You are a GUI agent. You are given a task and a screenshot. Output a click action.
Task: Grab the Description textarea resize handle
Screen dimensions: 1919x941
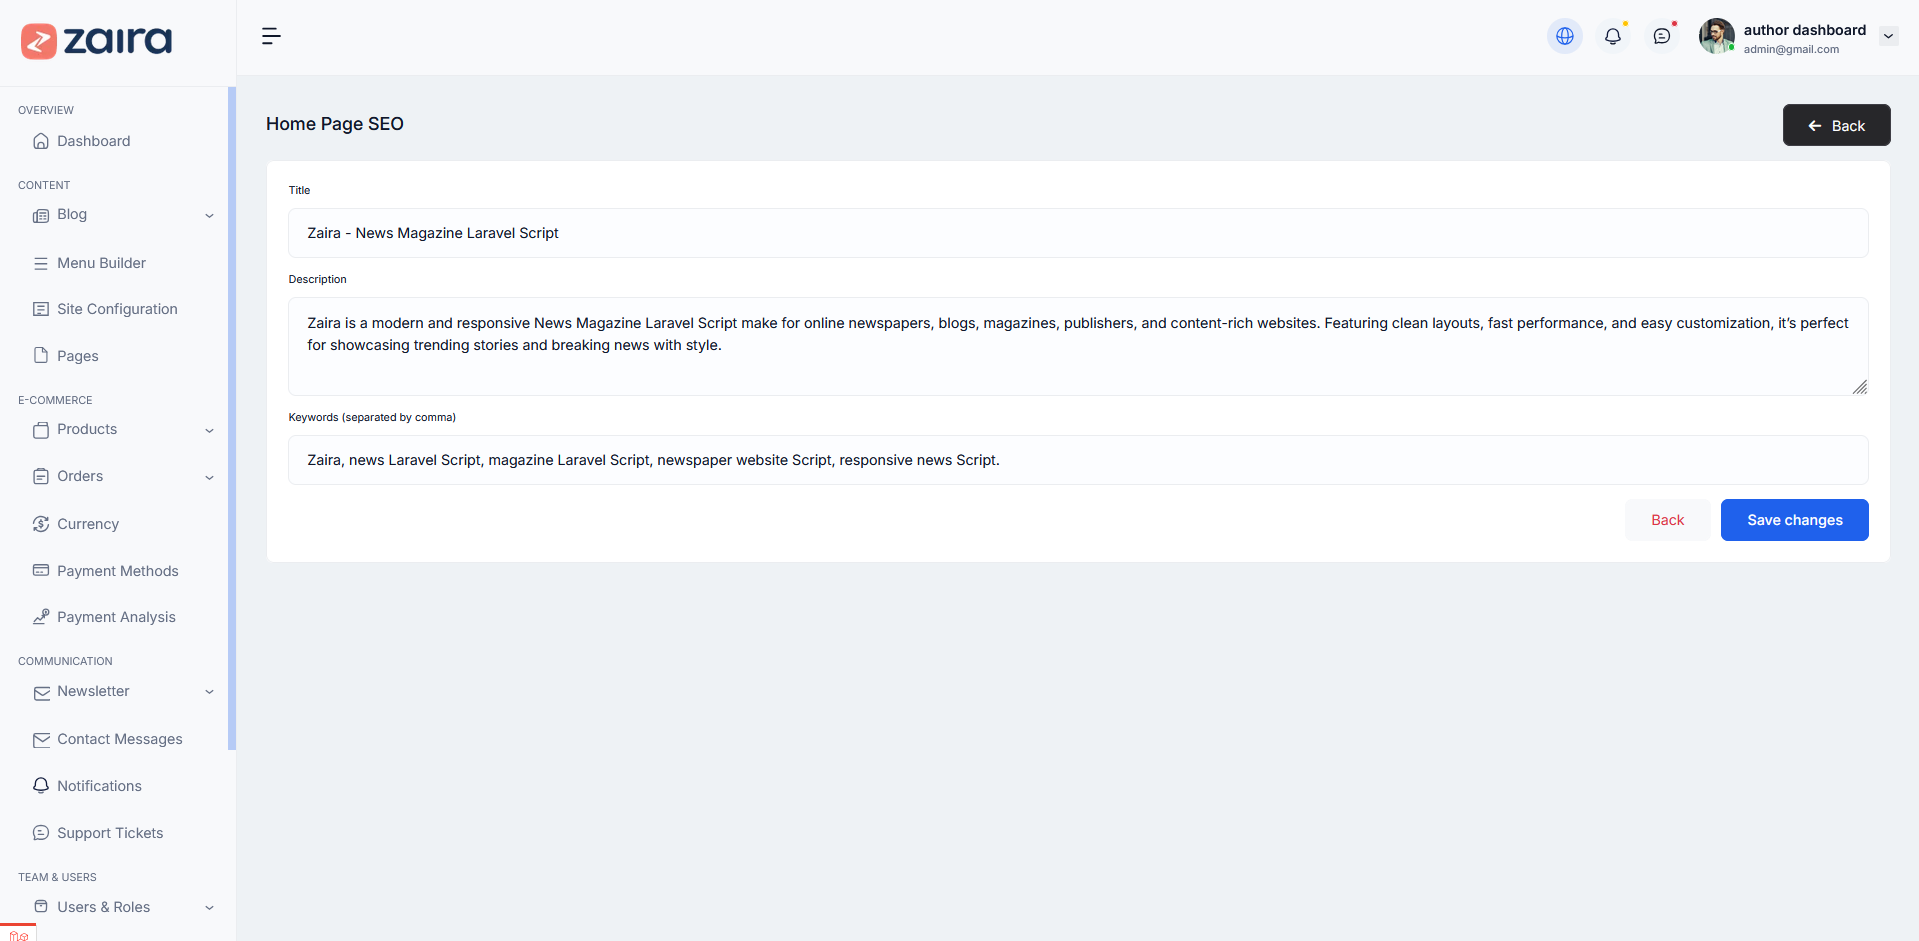click(1859, 387)
